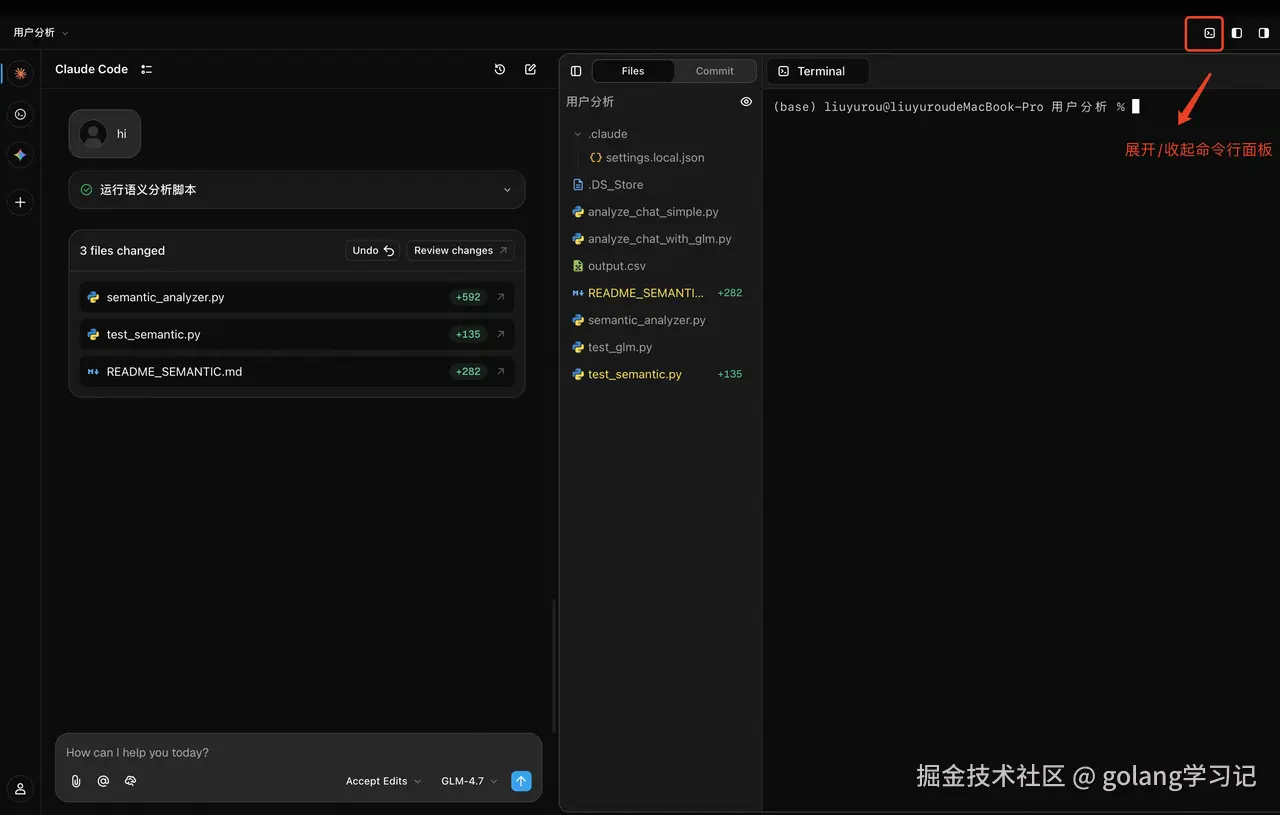Open chat history
Viewport: 1280px width, 815px height.
click(500, 69)
